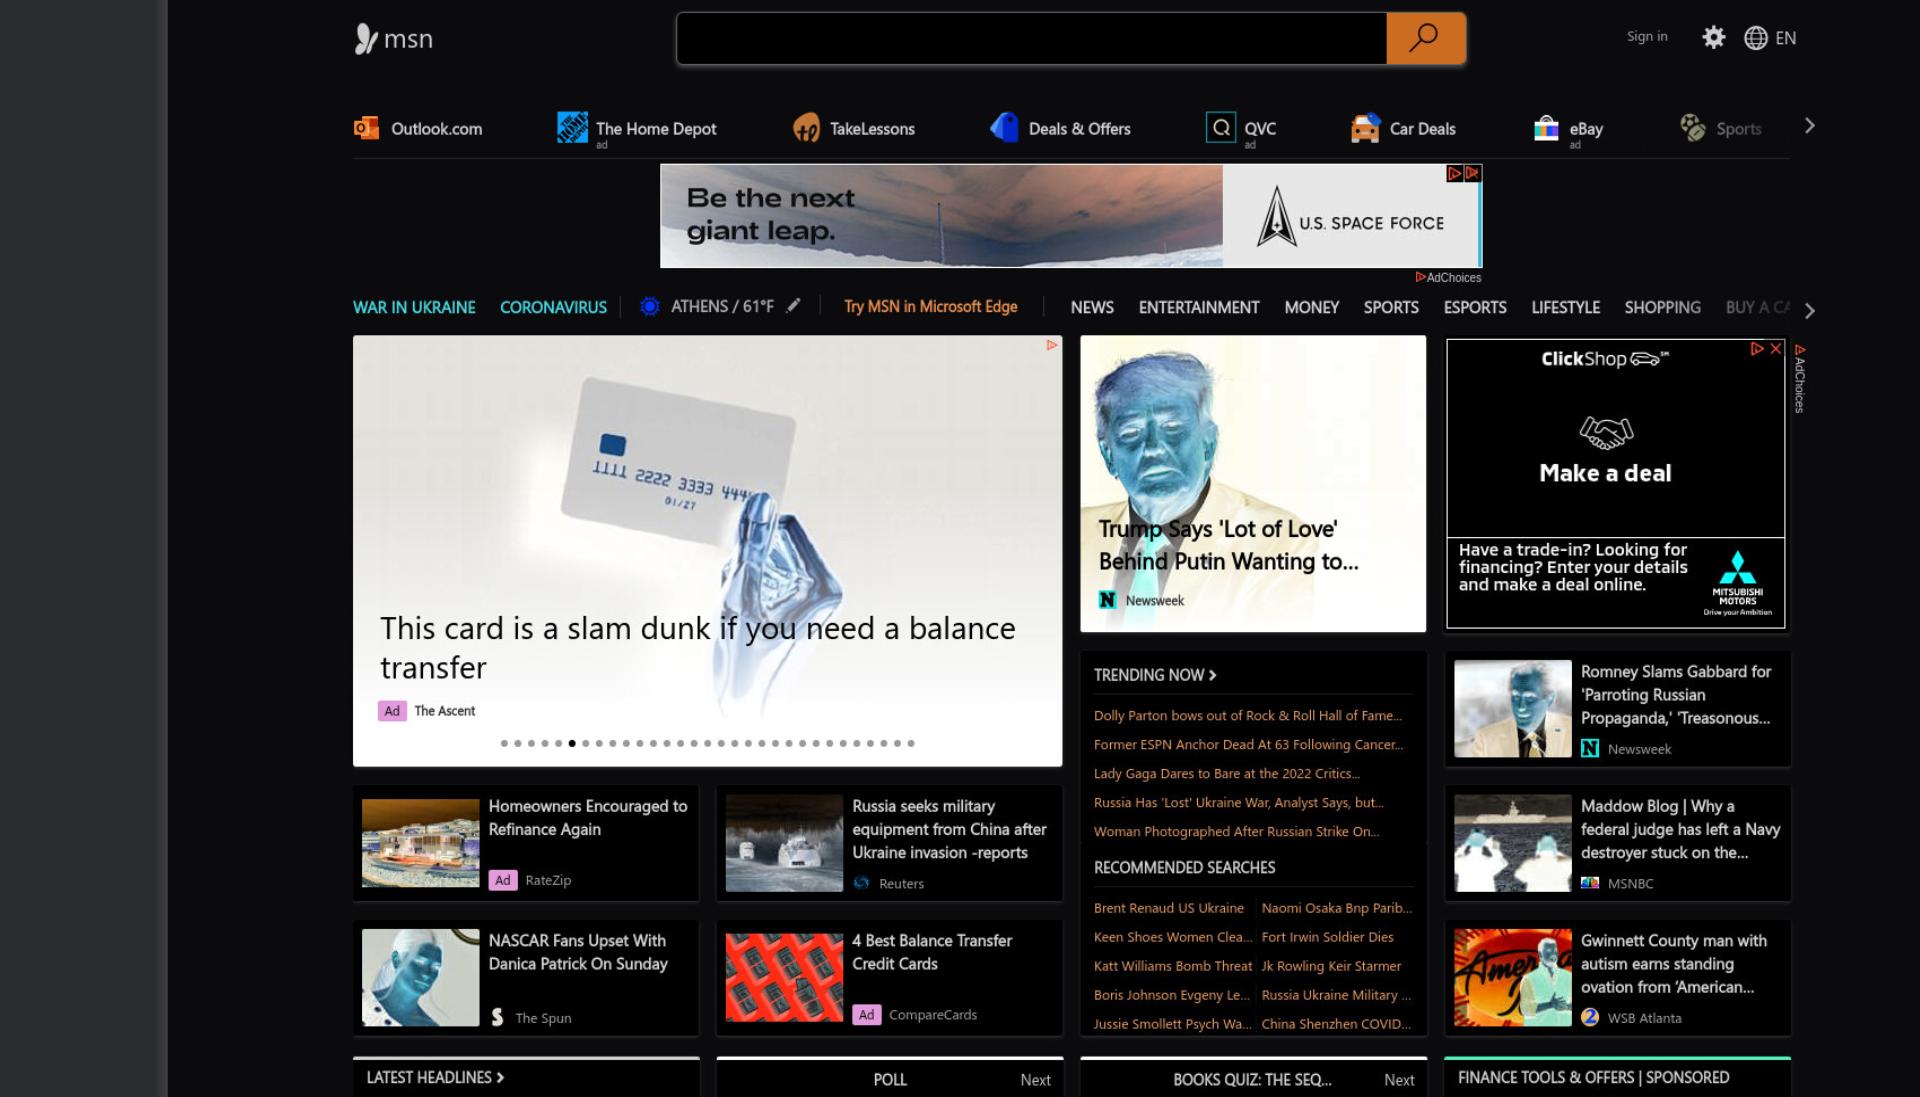Click the CORONAVIRUS link
Image resolution: width=1920 pixels, height=1097 pixels.
(553, 307)
